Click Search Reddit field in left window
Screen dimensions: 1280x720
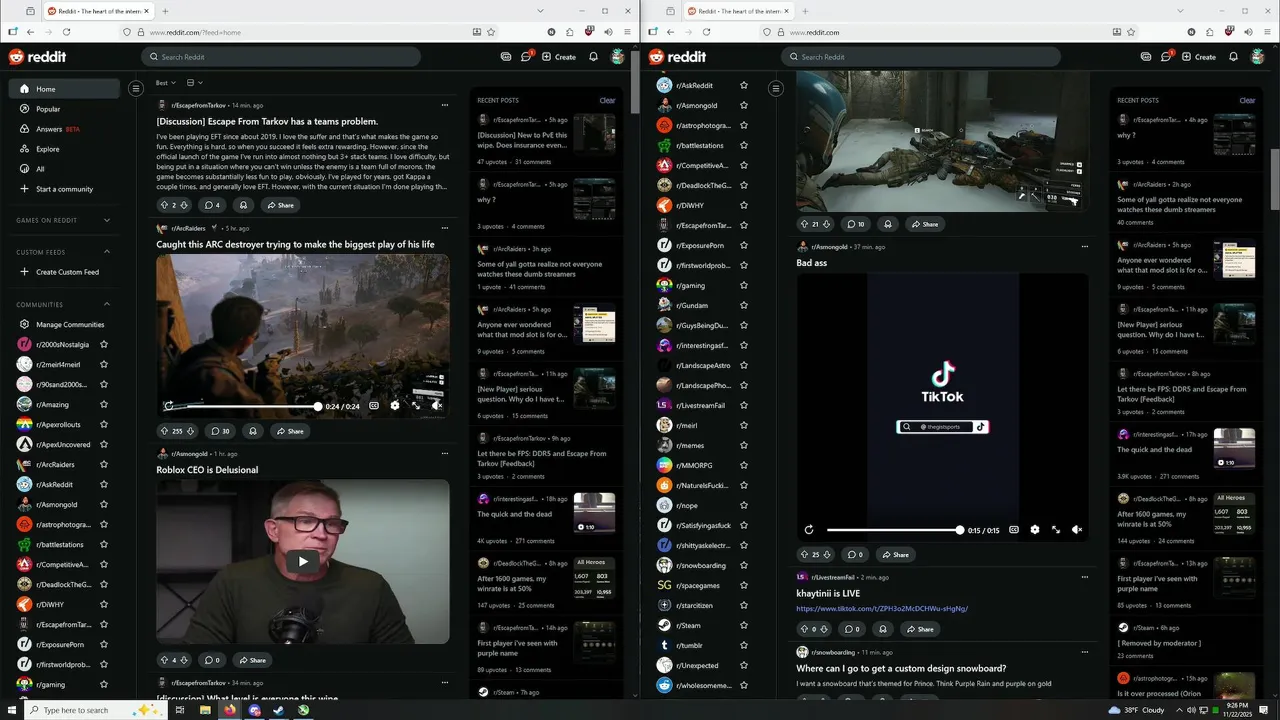click(x=280, y=57)
